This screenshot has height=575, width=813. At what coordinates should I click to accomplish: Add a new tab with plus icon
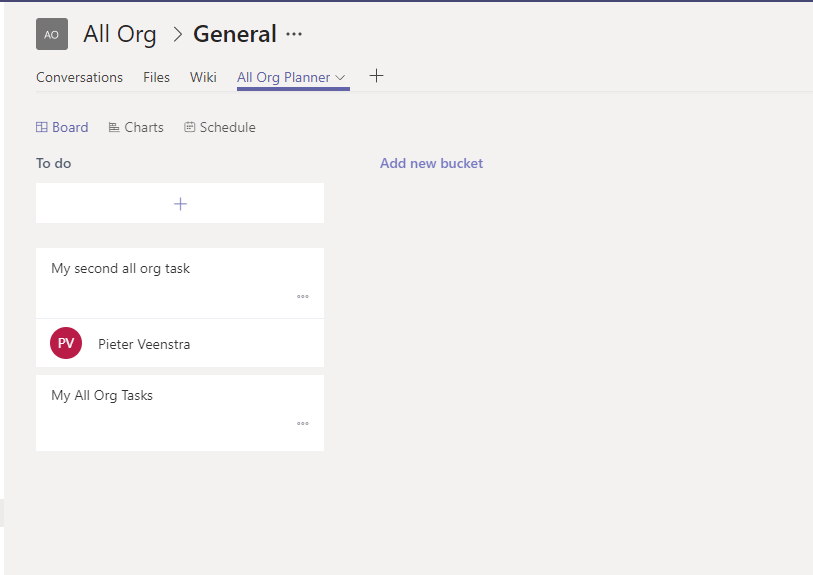click(376, 76)
